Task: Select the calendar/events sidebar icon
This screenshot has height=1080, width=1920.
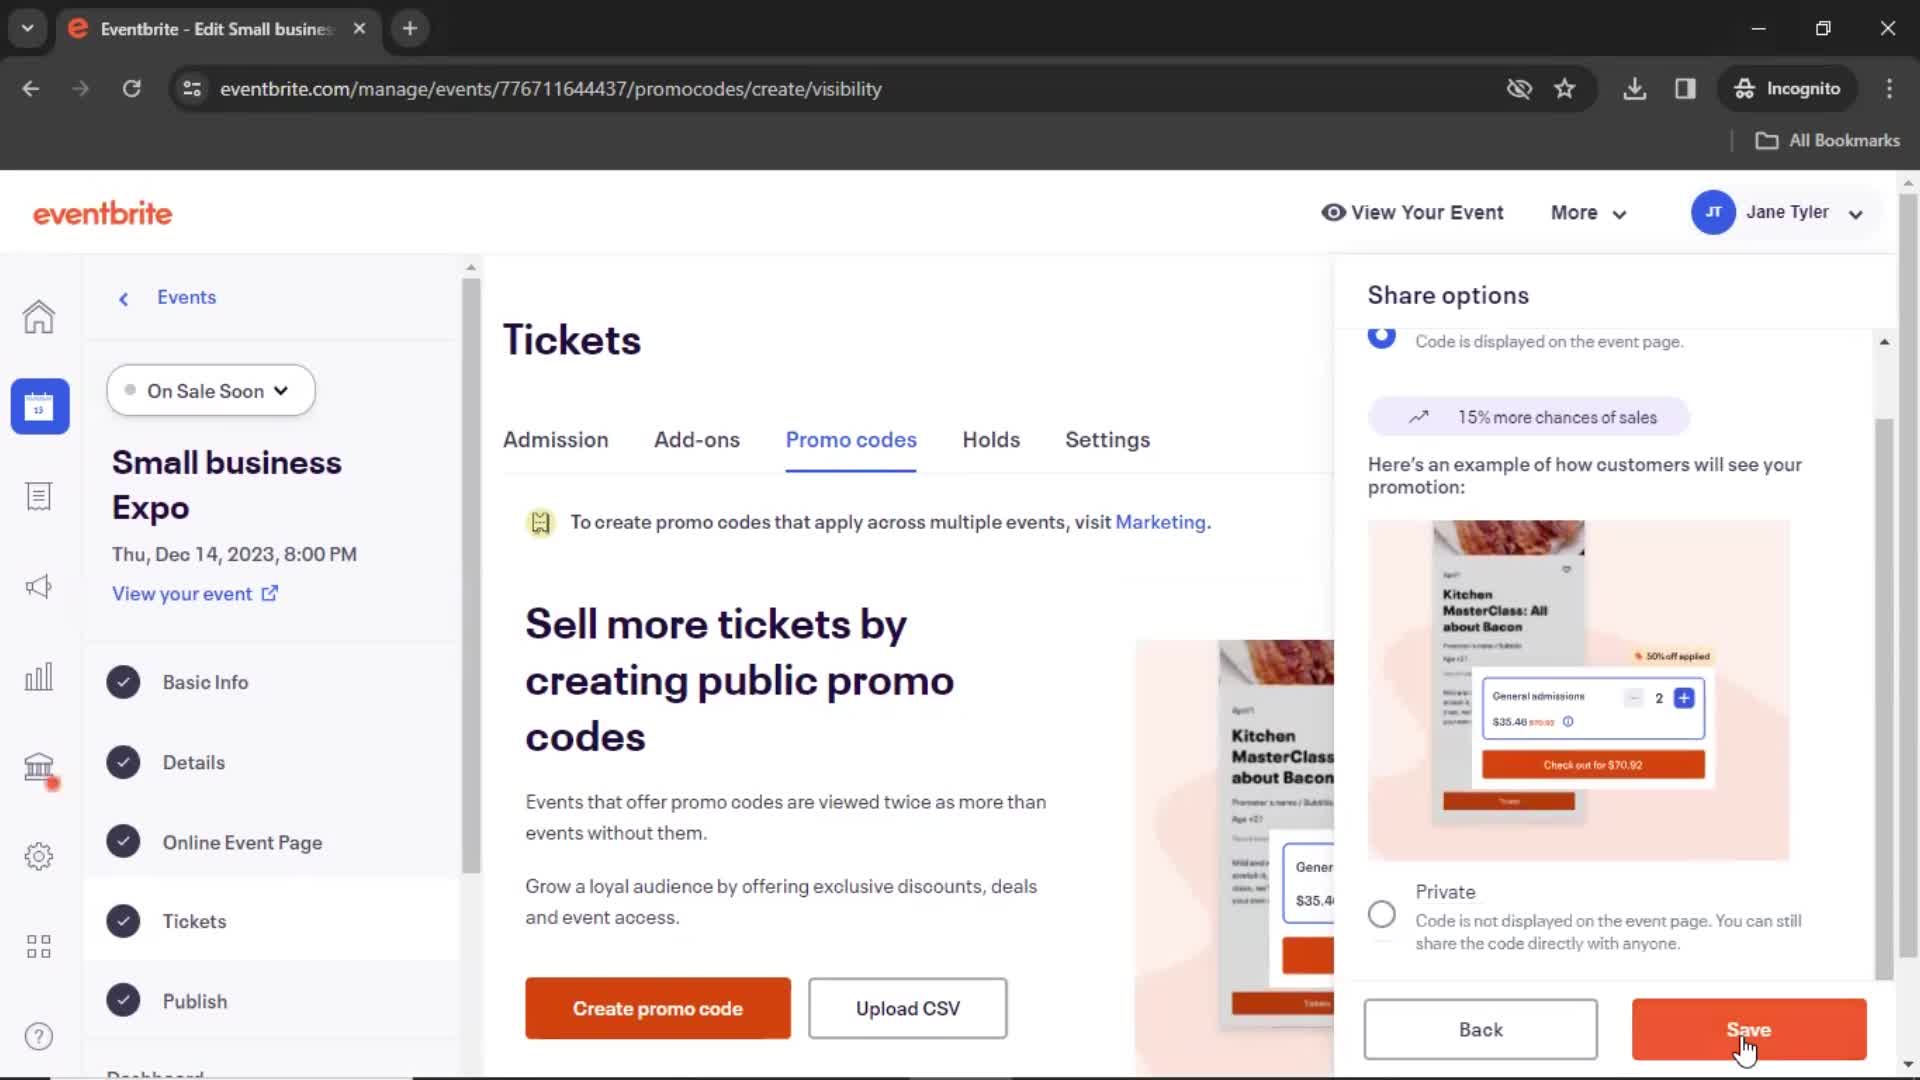Action: tap(38, 406)
